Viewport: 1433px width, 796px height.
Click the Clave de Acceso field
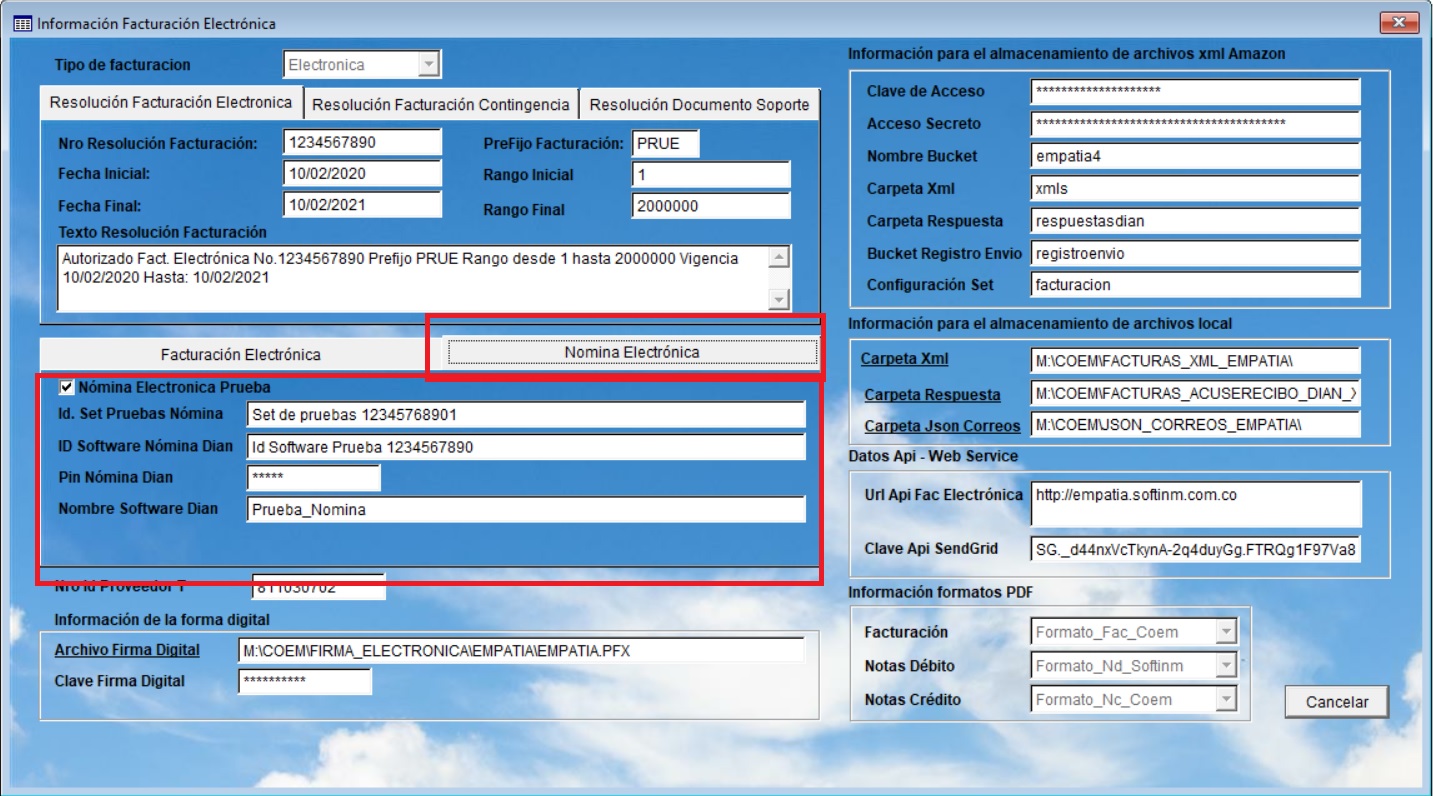click(1196, 91)
